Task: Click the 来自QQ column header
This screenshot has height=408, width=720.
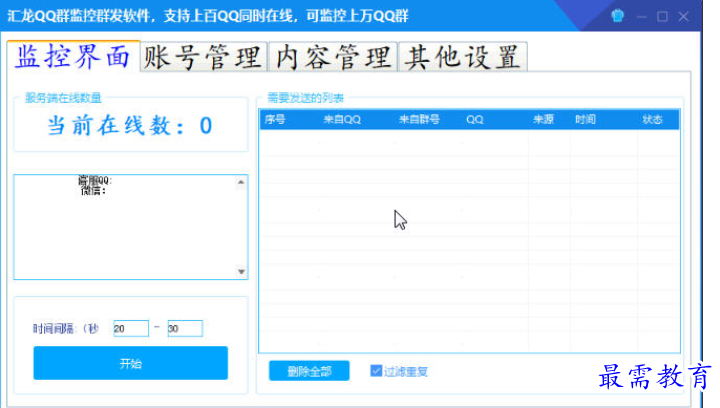Action: pyautogui.click(x=342, y=119)
